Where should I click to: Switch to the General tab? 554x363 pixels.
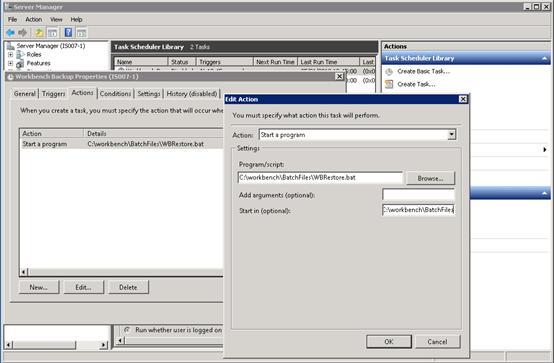[x=25, y=94]
